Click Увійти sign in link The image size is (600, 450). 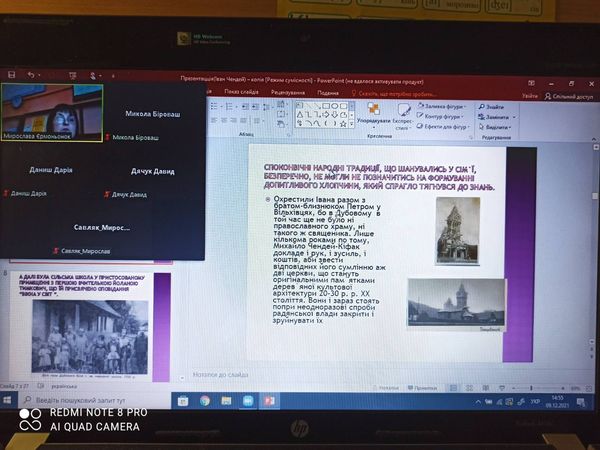pyautogui.click(x=530, y=96)
